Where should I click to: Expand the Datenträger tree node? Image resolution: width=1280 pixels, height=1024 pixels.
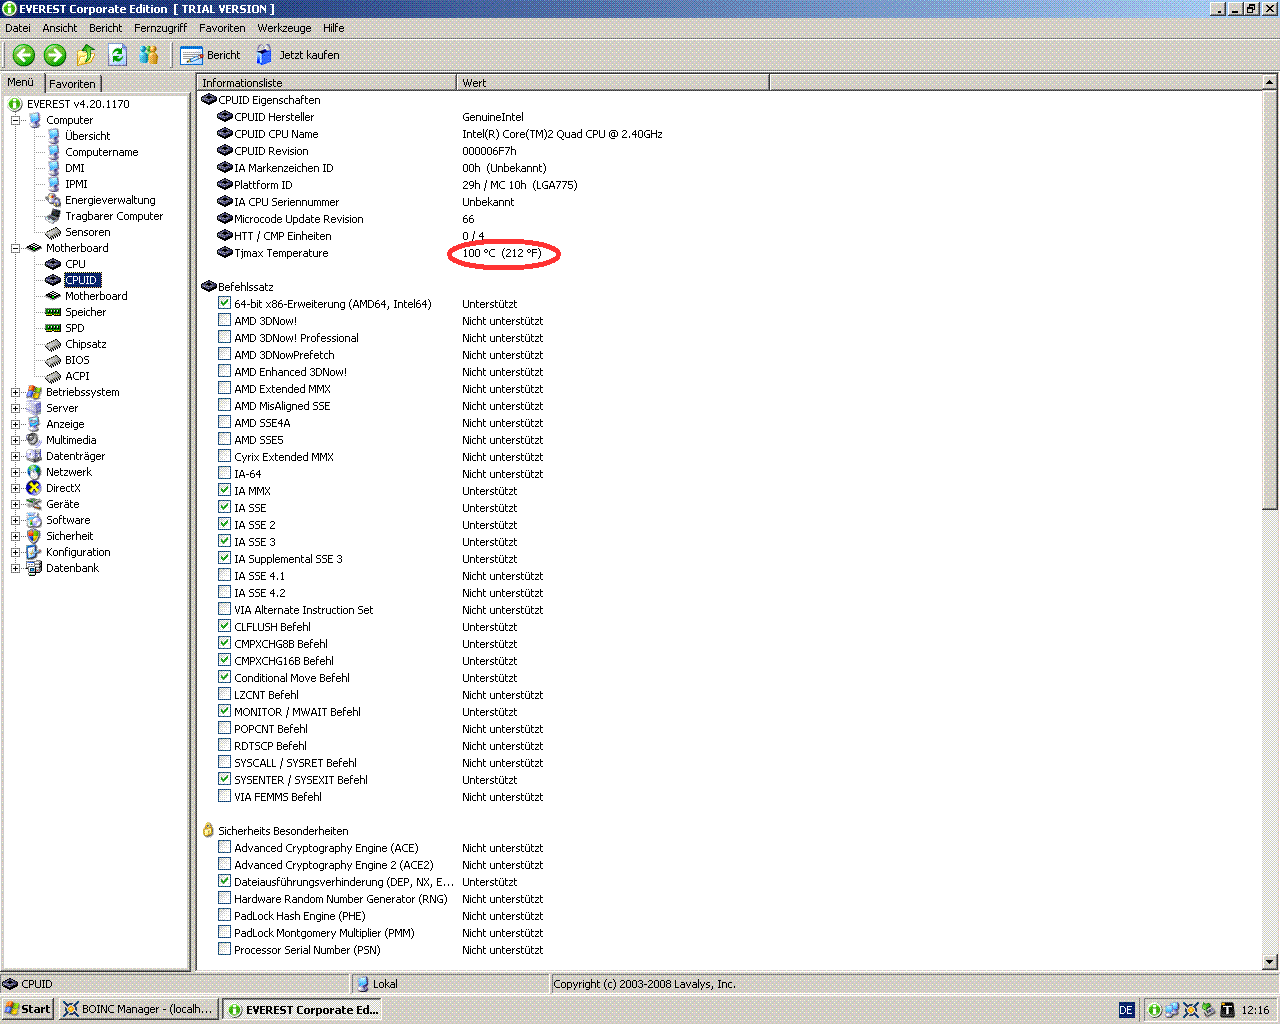(x=15, y=456)
